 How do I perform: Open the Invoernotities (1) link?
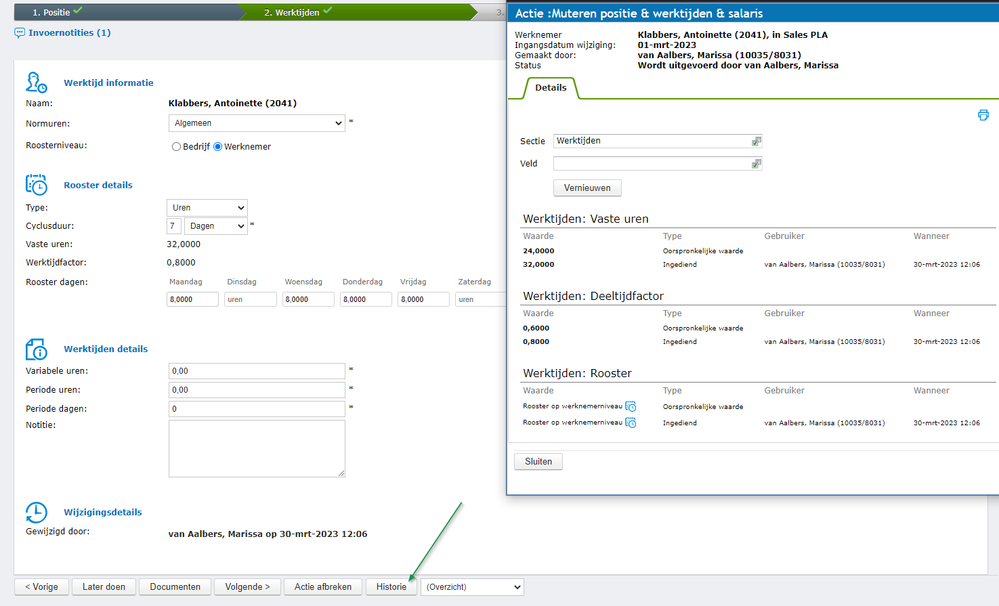[x=69, y=32]
